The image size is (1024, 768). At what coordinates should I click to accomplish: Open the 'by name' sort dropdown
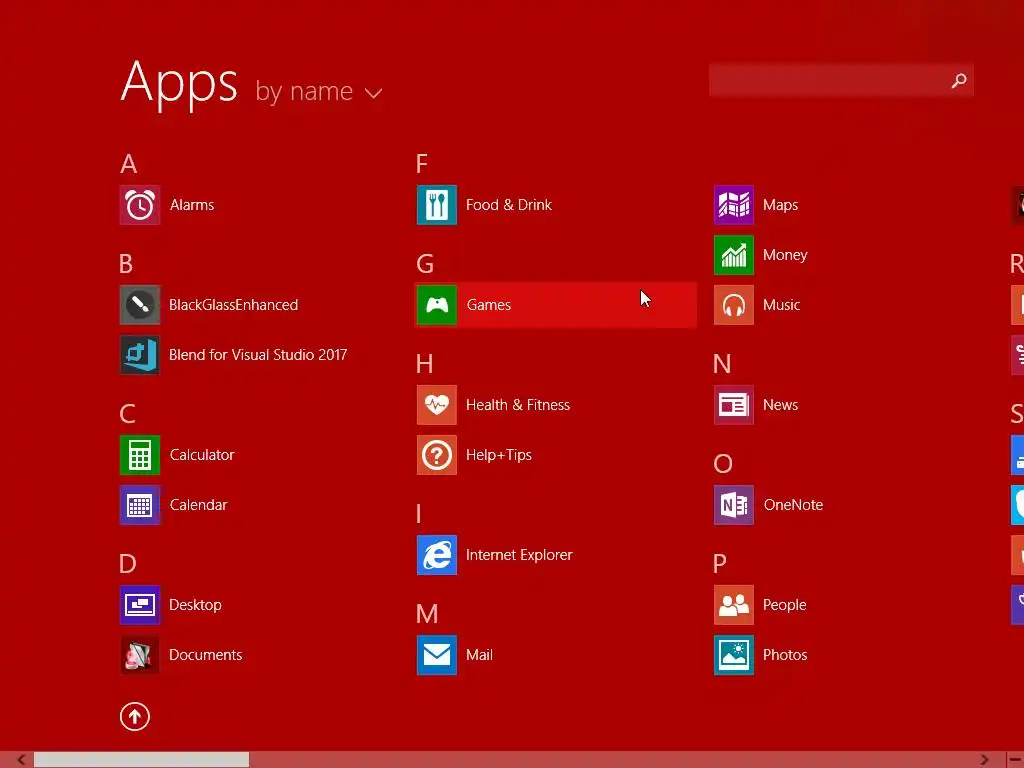(x=319, y=91)
